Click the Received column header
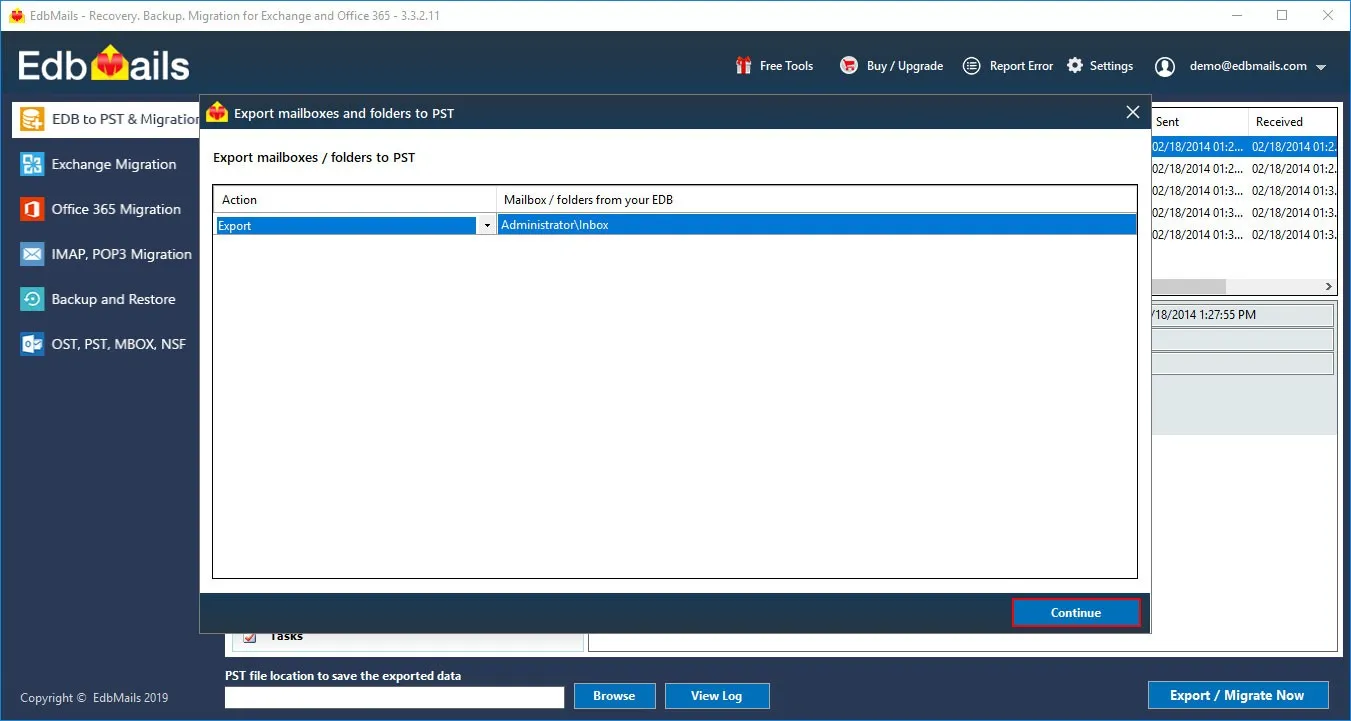Screen dimensions: 1351x721 [1292, 122]
